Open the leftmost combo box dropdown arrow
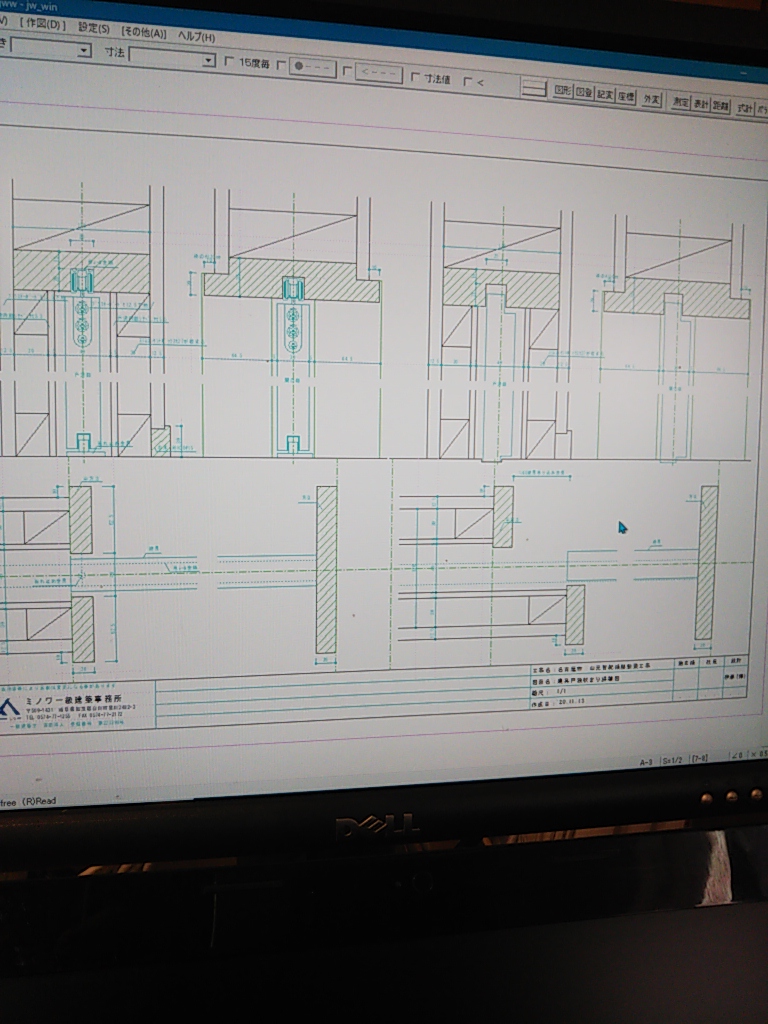 click(83, 50)
